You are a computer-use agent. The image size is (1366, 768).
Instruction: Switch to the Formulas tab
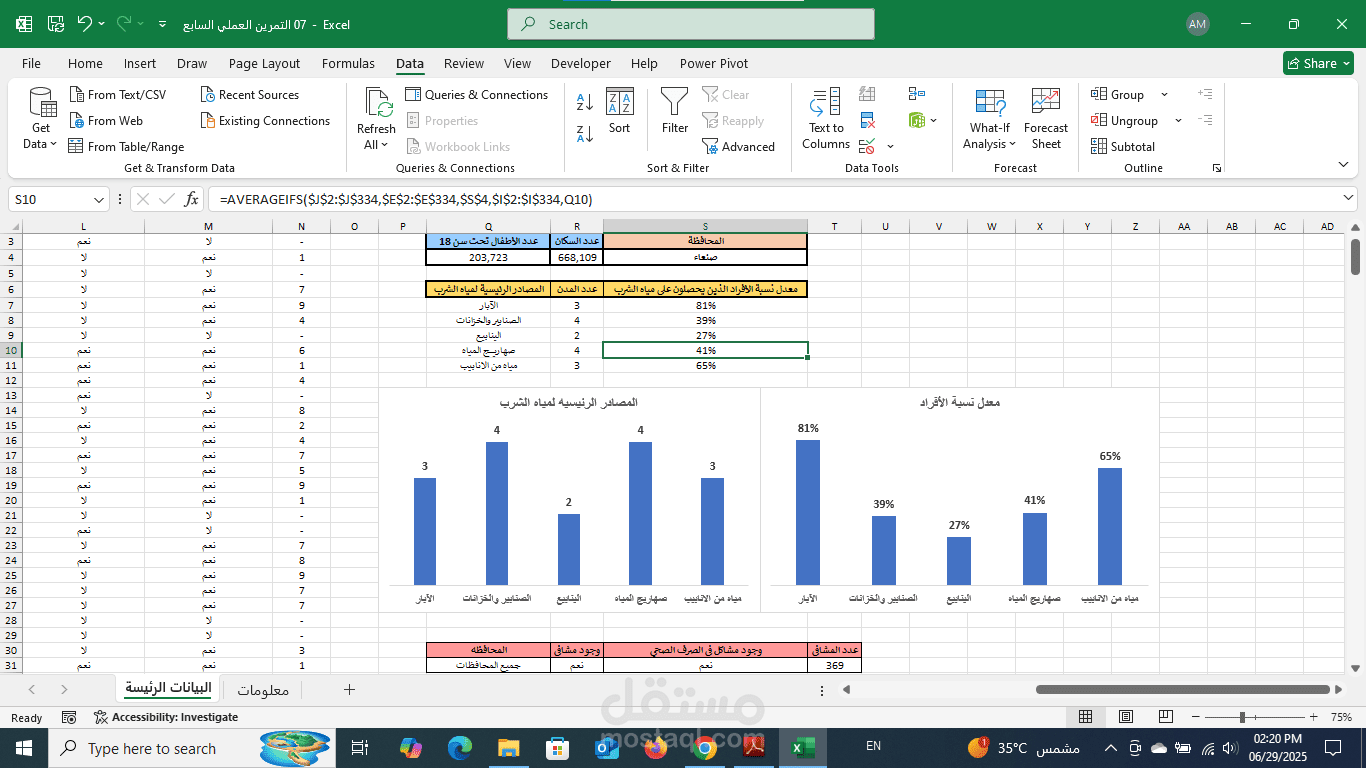tap(348, 63)
